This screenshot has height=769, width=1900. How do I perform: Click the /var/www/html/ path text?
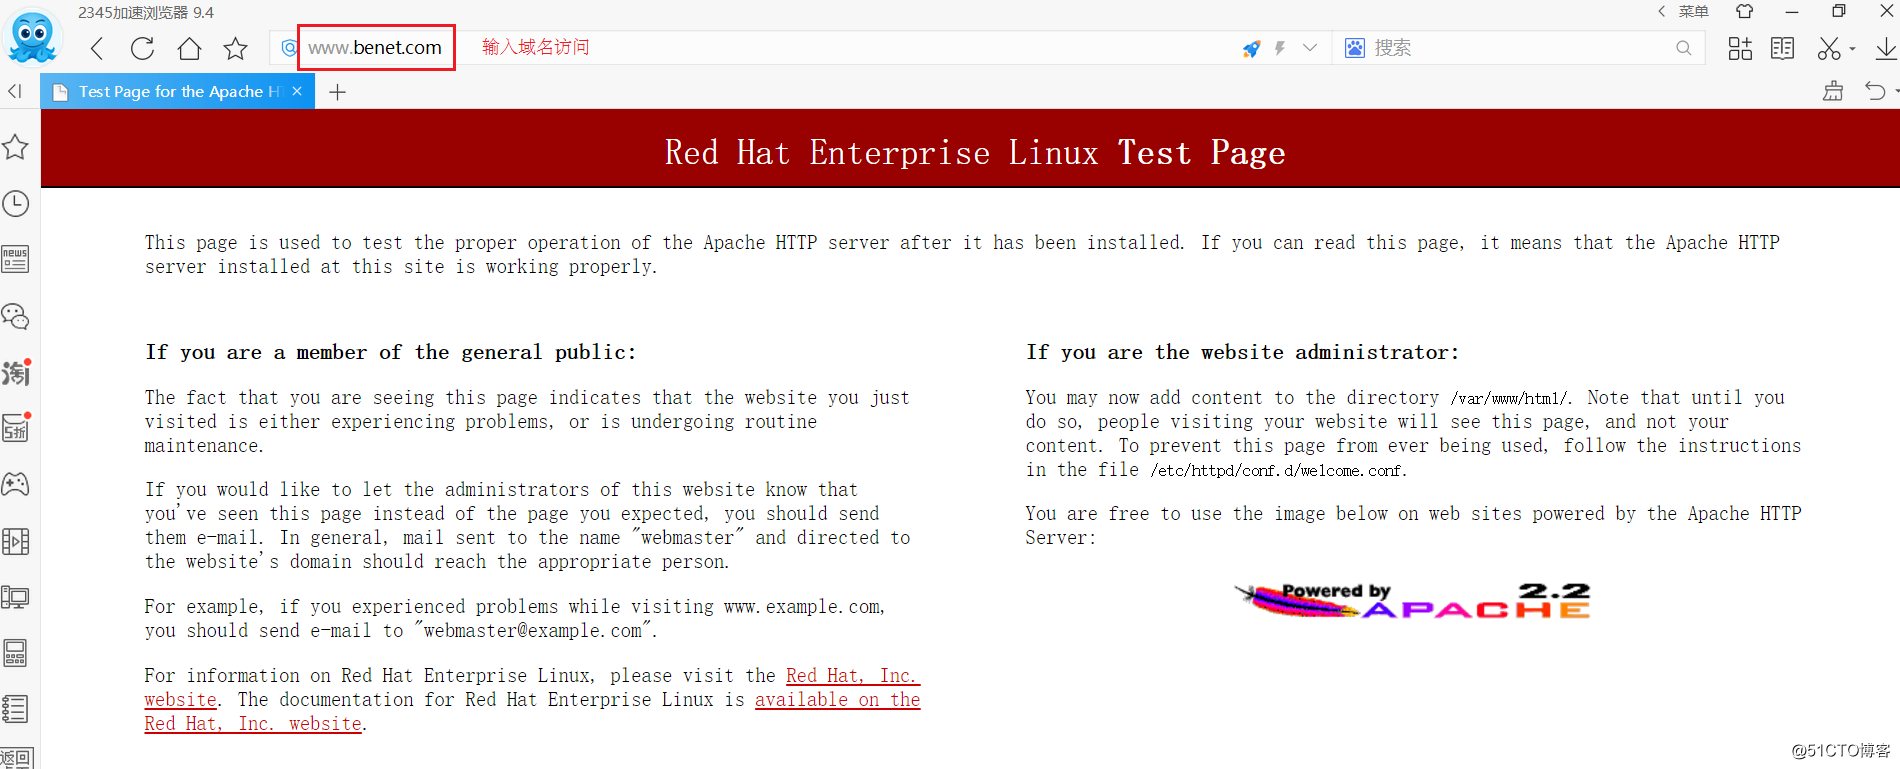click(x=1510, y=398)
